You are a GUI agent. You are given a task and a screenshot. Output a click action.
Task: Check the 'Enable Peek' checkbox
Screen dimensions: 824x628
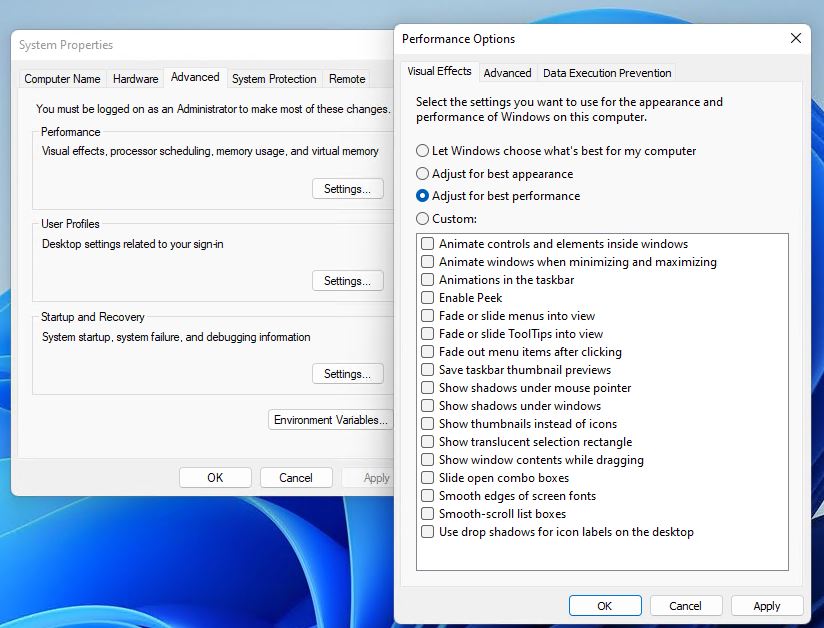point(428,298)
